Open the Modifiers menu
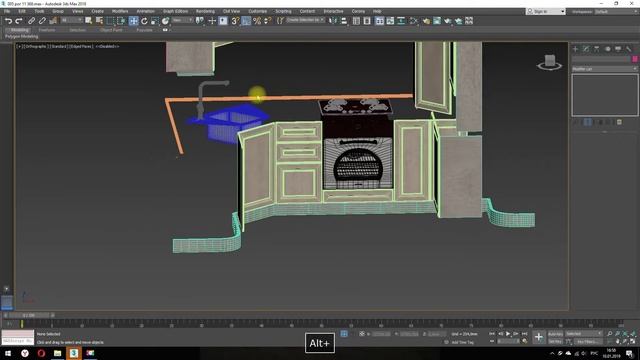The height and width of the screenshot is (360, 640). point(120,11)
